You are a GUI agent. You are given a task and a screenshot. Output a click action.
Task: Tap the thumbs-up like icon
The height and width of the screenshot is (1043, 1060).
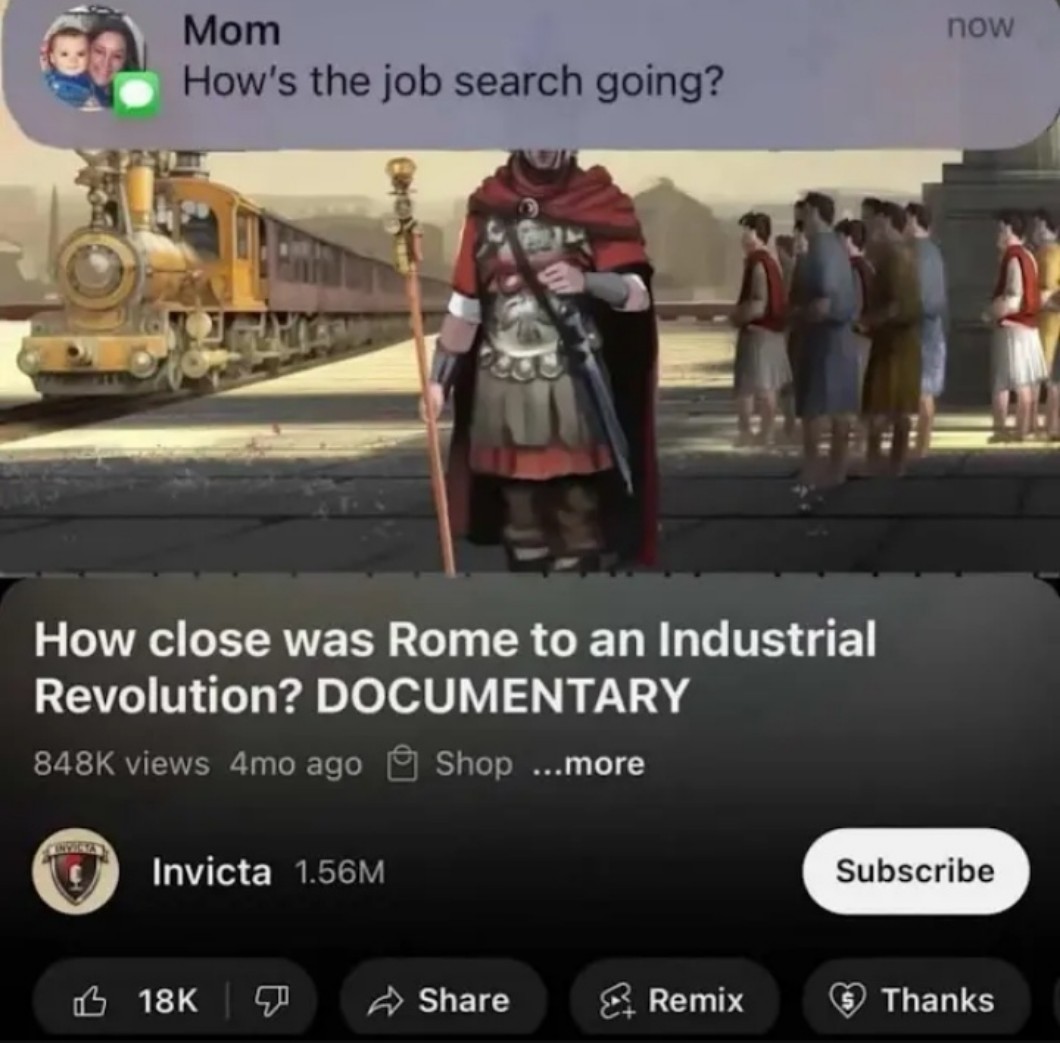(x=89, y=1000)
